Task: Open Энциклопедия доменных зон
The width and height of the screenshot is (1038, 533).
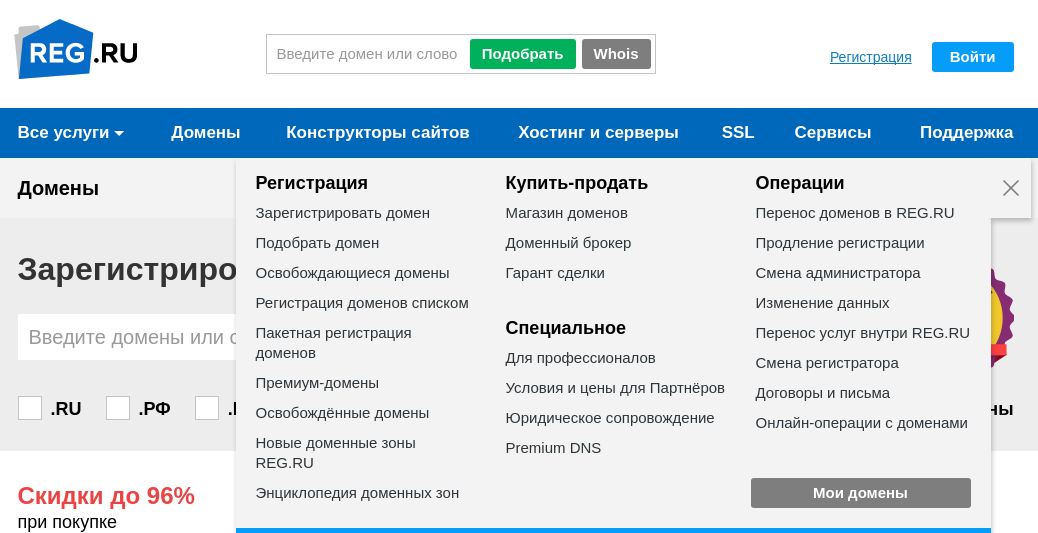Action: click(357, 493)
